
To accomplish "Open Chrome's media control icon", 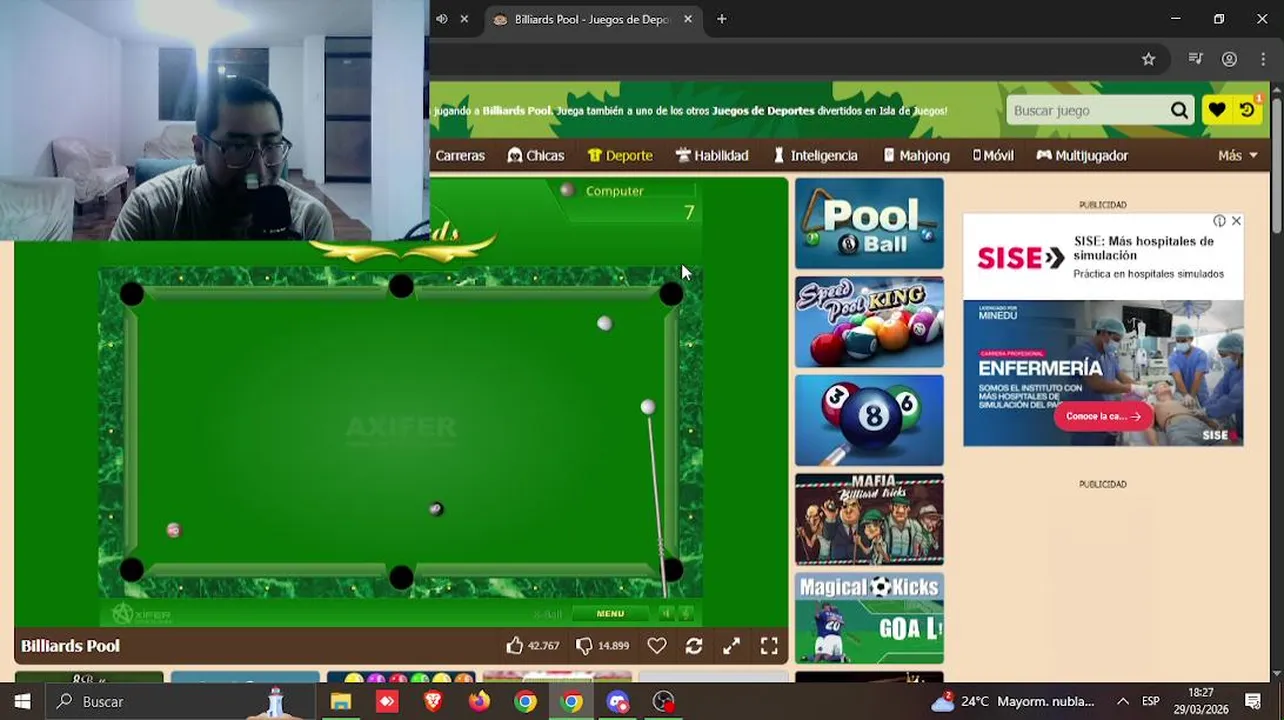I will click(x=1195, y=59).
